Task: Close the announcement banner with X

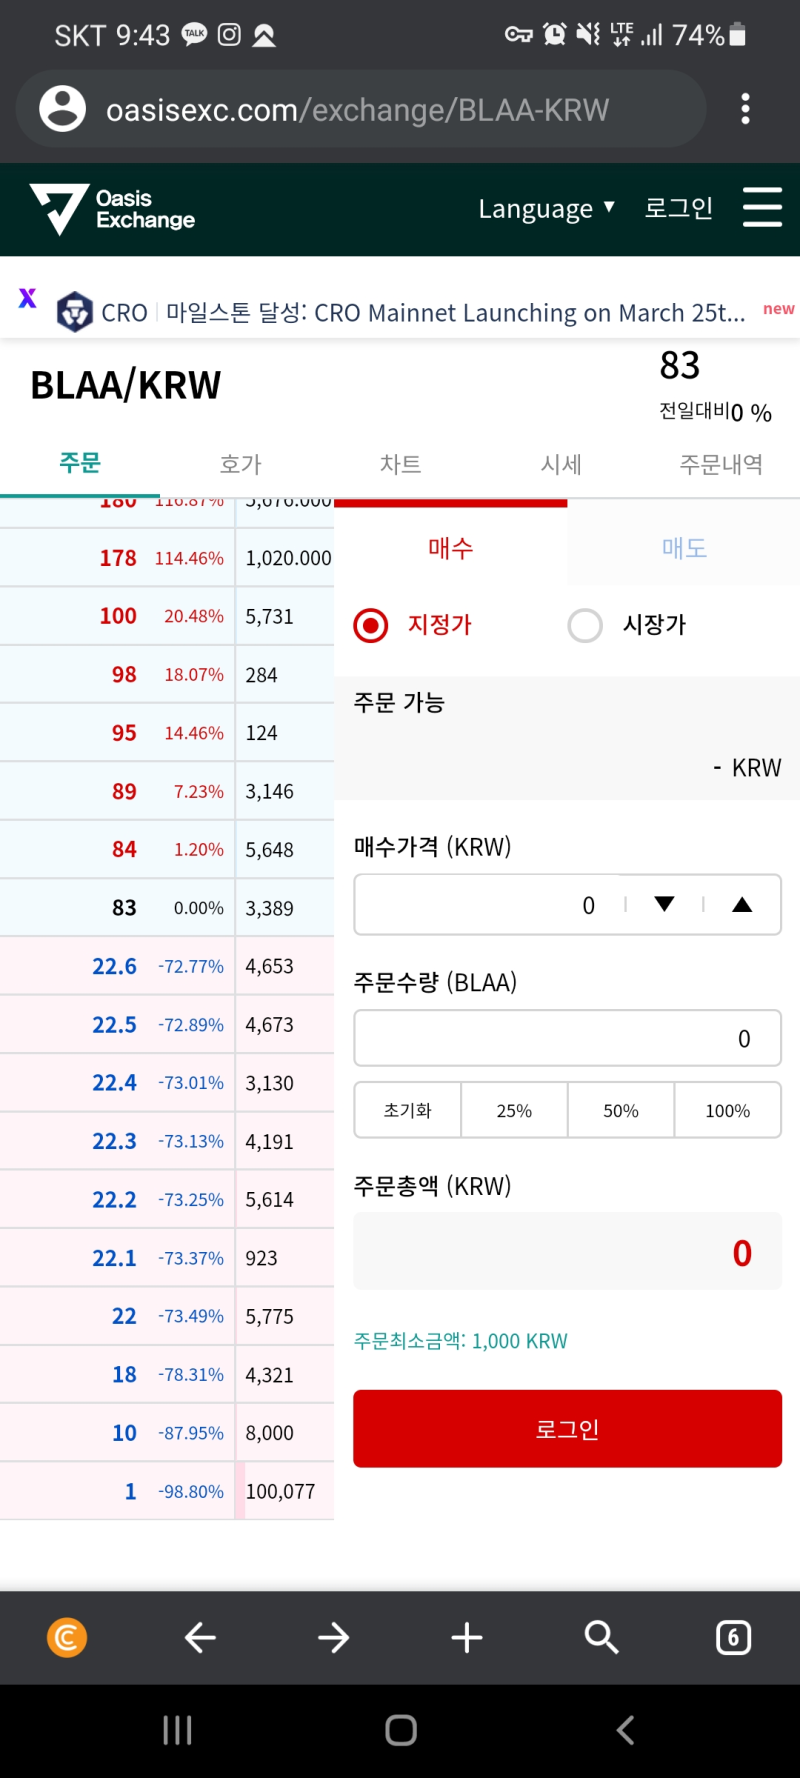Action: [x=28, y=298]
